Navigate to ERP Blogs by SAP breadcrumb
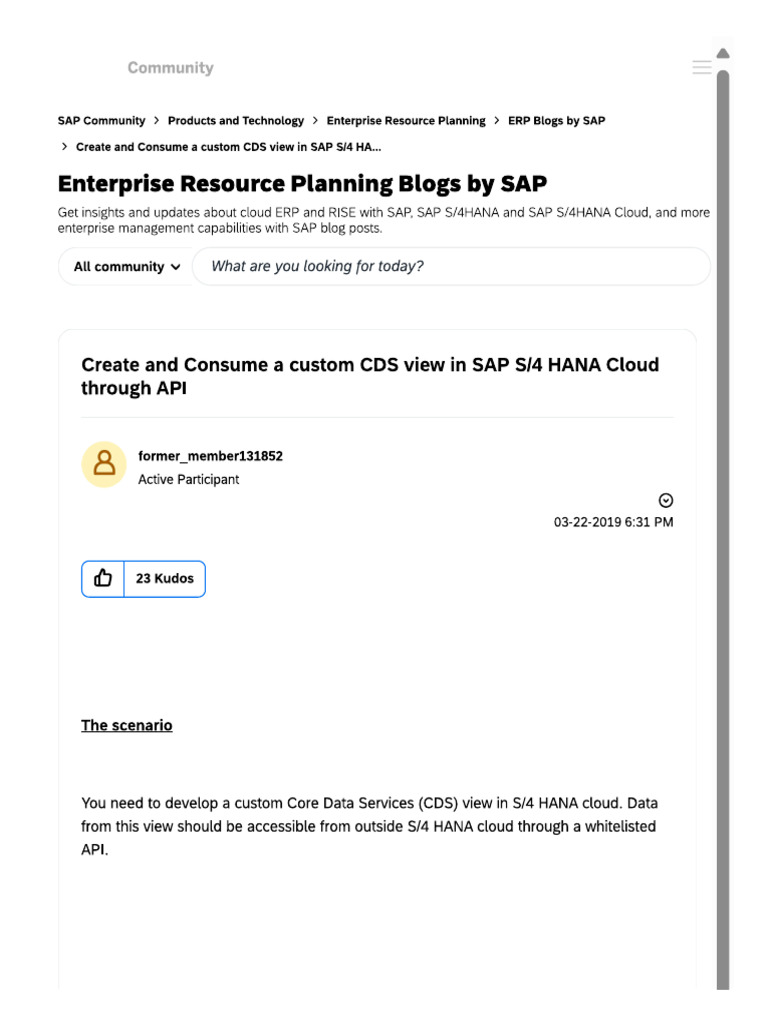The width and height of the screenshot is (768, 1024). point(556,121)
